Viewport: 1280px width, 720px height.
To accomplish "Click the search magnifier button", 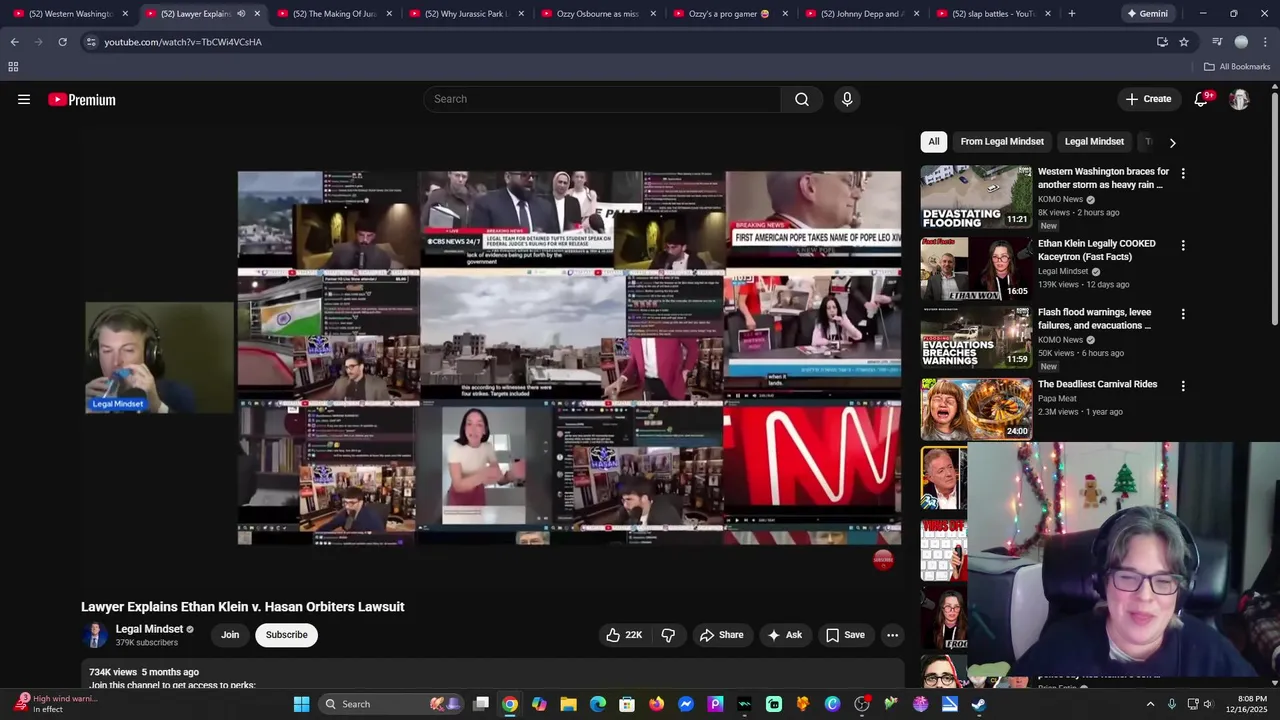I will [x=802, y=99].
